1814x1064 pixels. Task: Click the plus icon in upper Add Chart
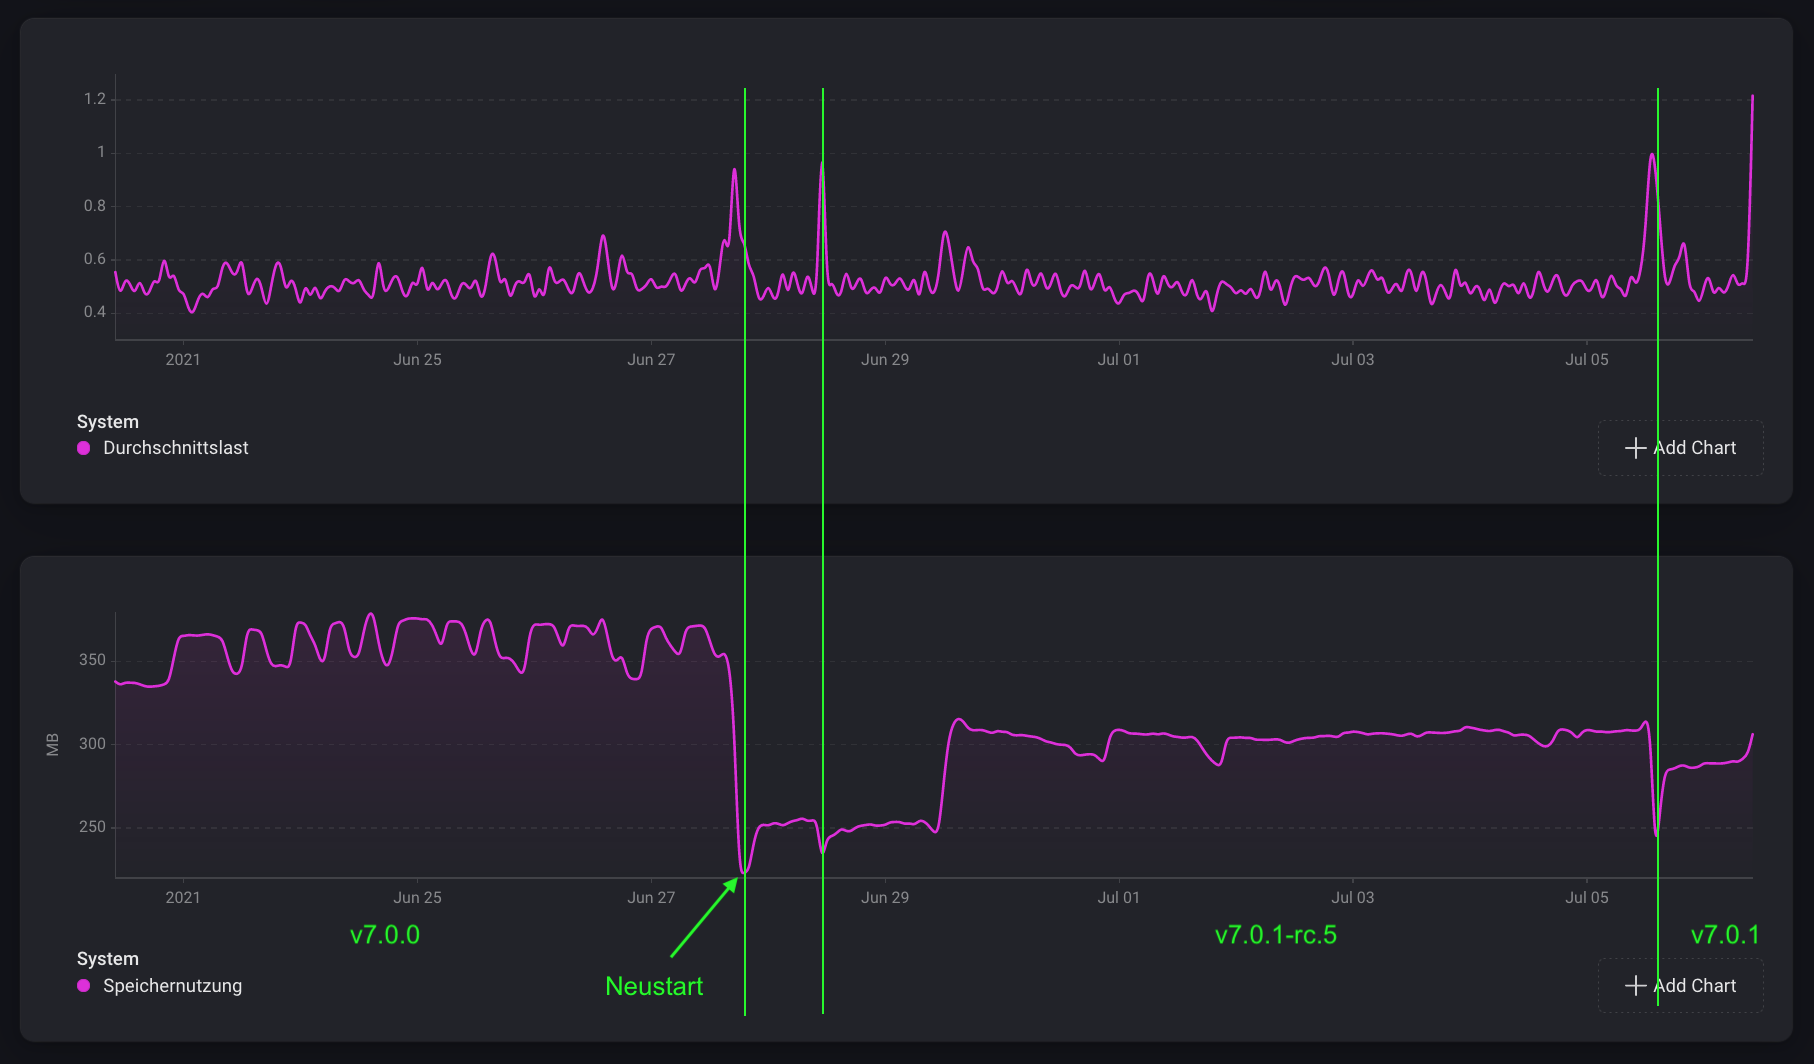pos(1635,448)
